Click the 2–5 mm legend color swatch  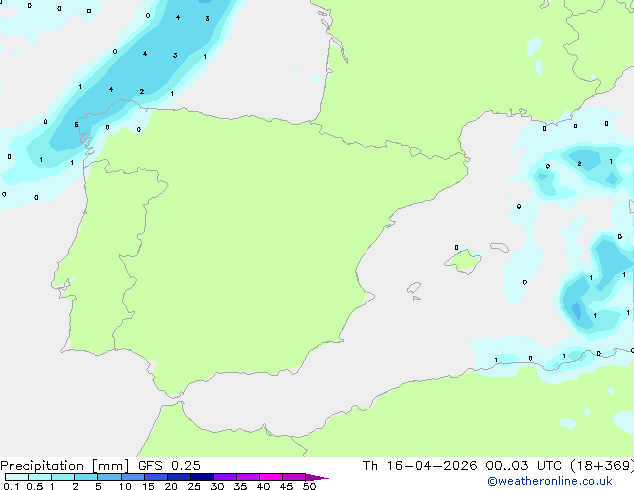(86, 477)
